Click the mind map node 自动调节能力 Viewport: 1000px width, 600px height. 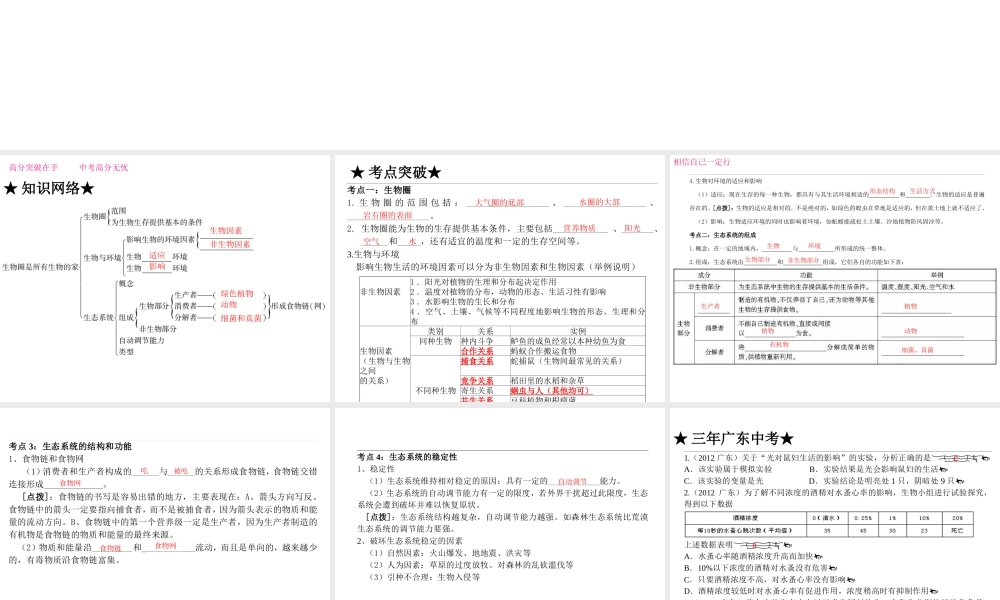[x=142, y=340]
